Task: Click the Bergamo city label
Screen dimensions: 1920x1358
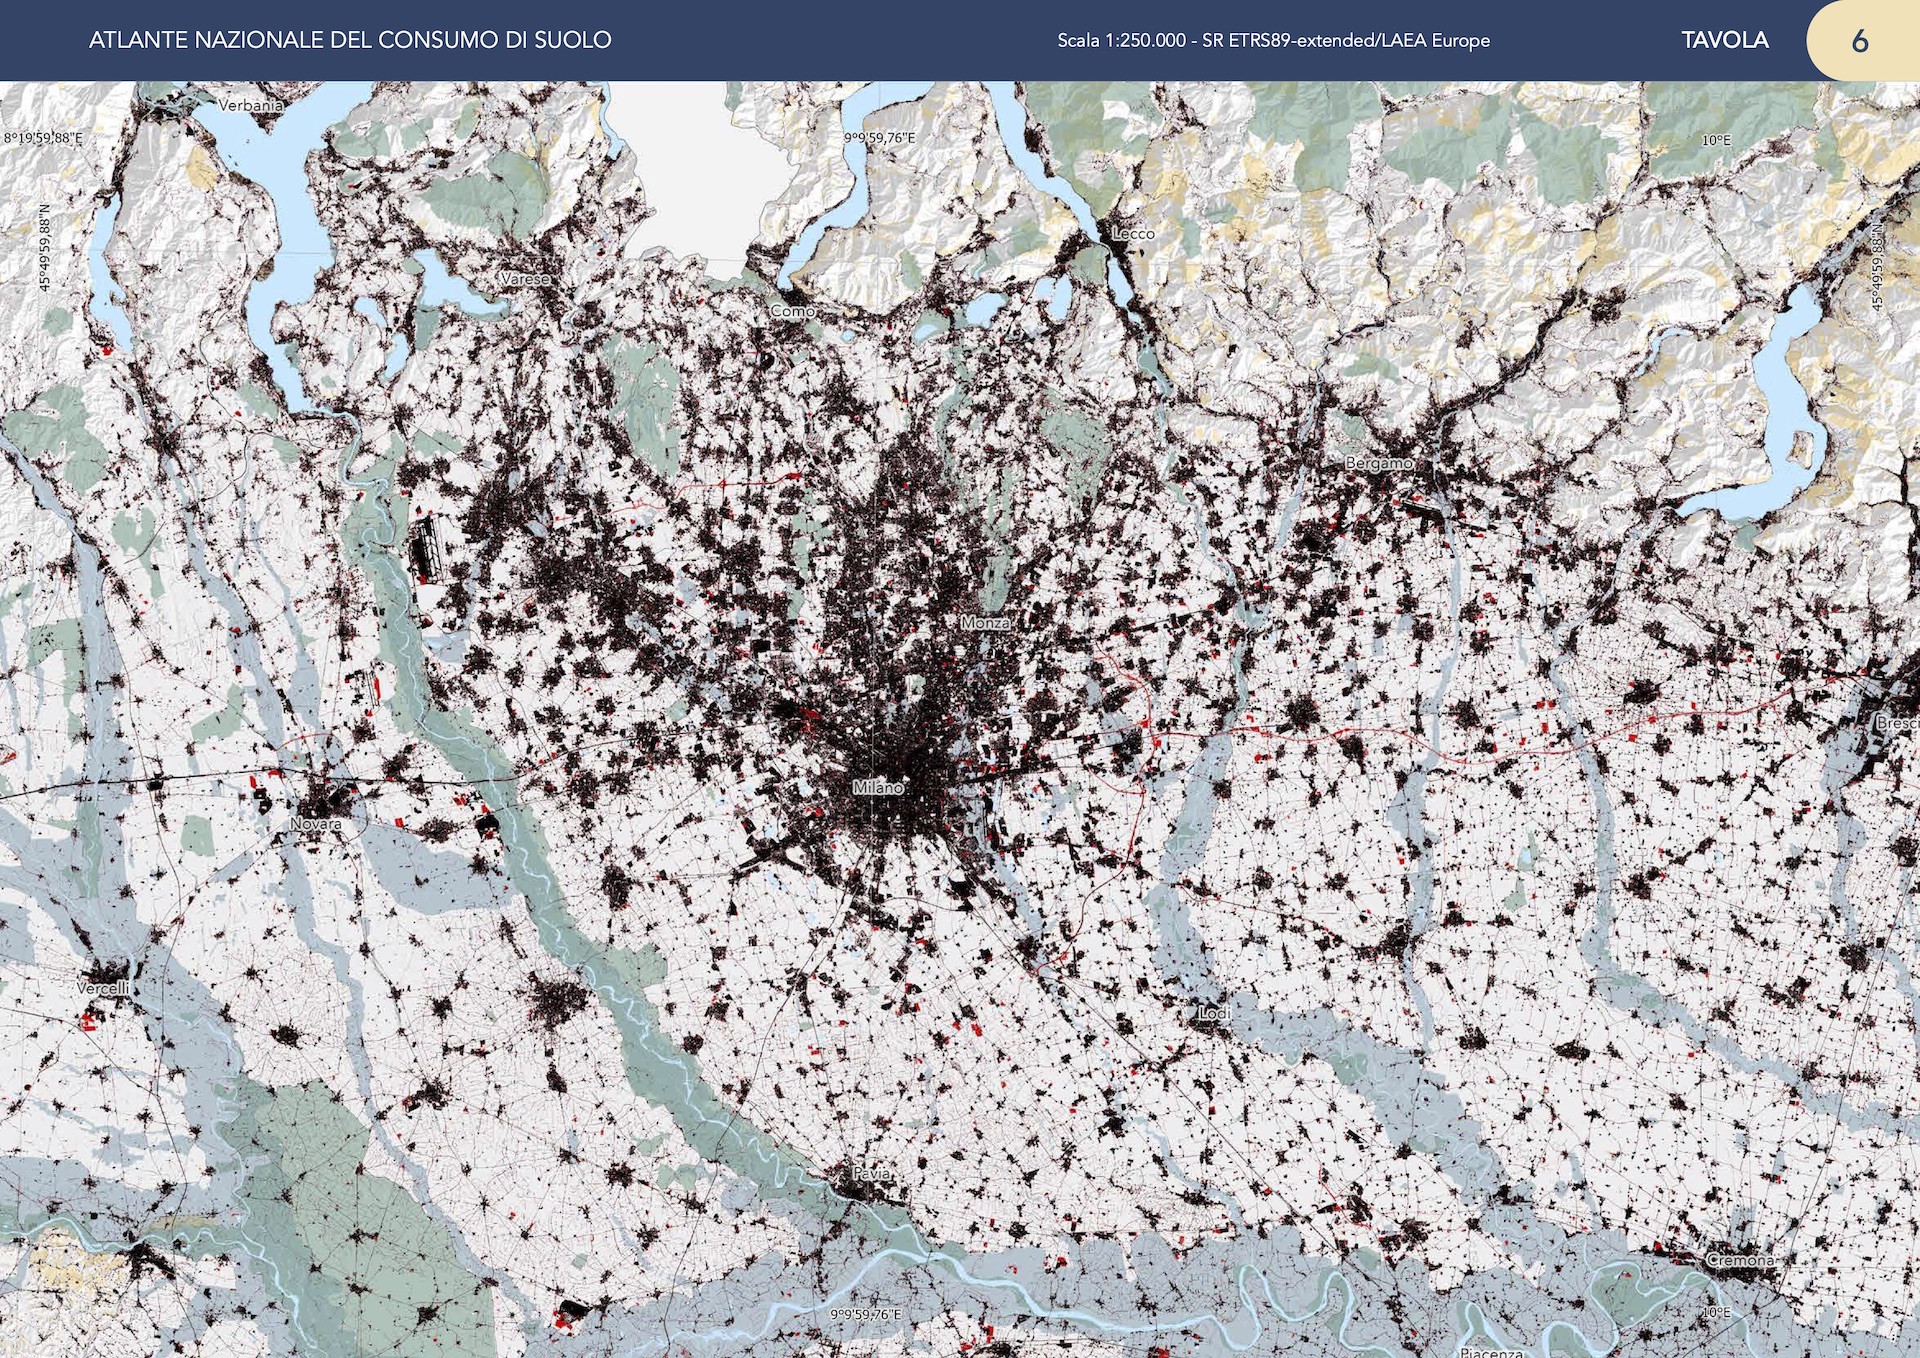Action: click(x=1379, y=464)
